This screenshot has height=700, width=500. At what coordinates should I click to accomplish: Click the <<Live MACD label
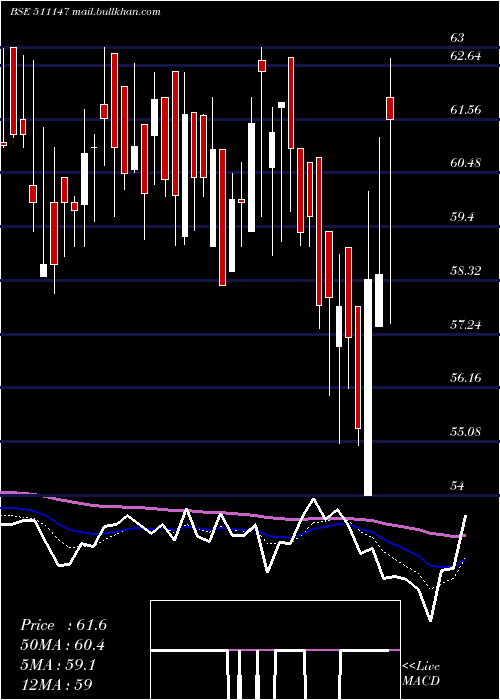(421, 673)
